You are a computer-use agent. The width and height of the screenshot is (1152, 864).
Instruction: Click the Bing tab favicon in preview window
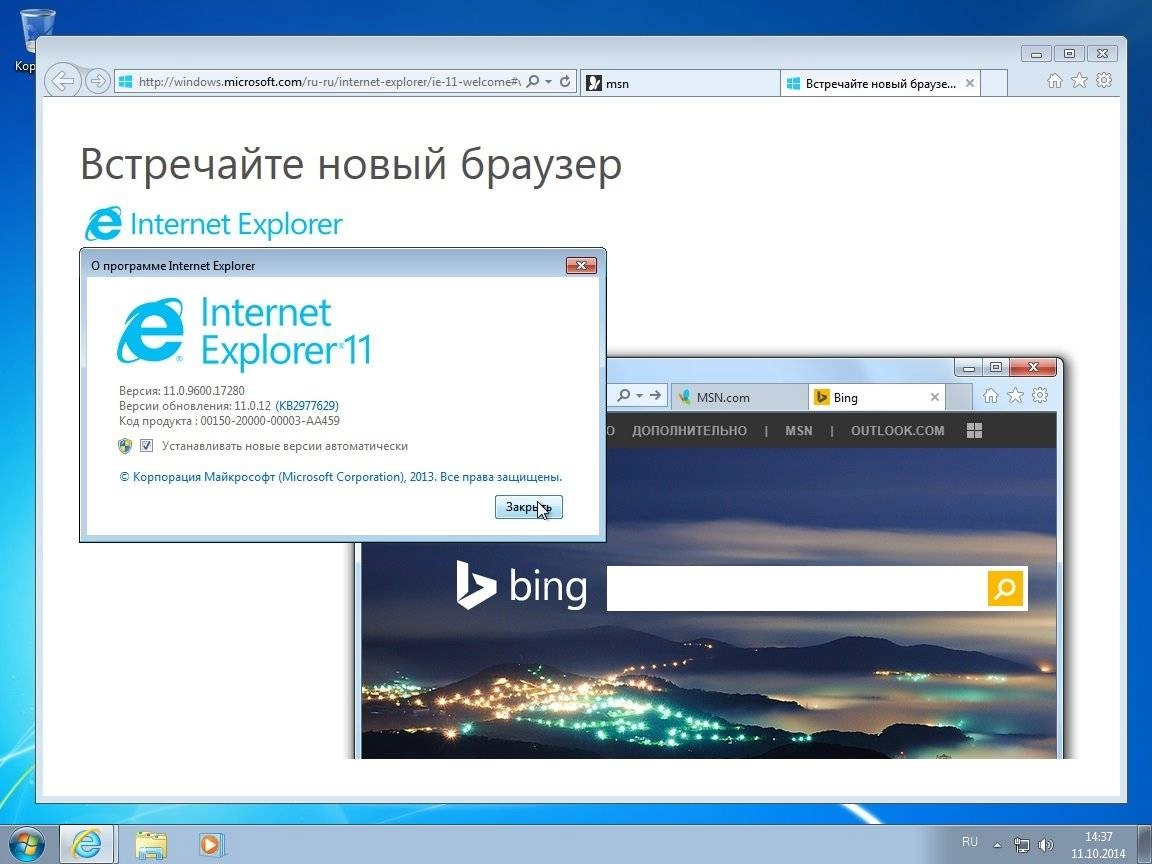pos(821,397)
